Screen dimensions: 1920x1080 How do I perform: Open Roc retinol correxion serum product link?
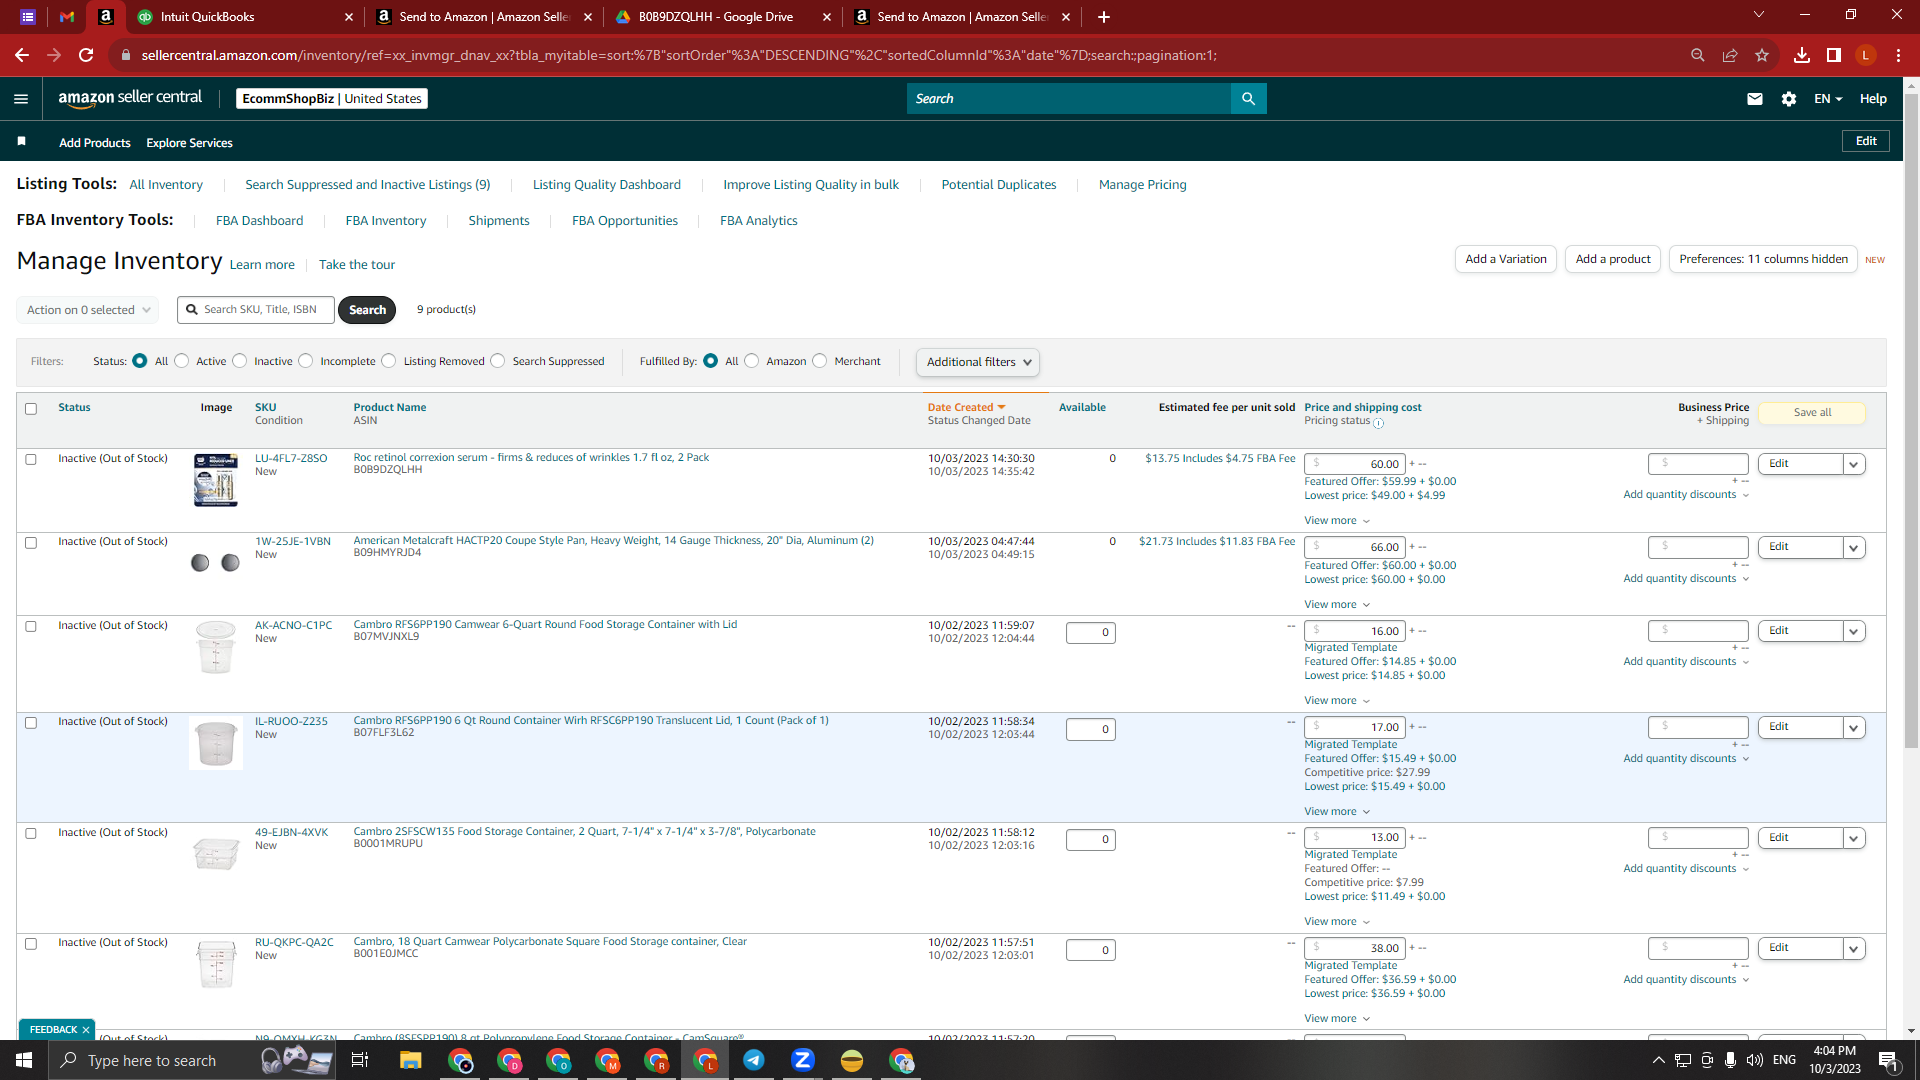[531, 458]
